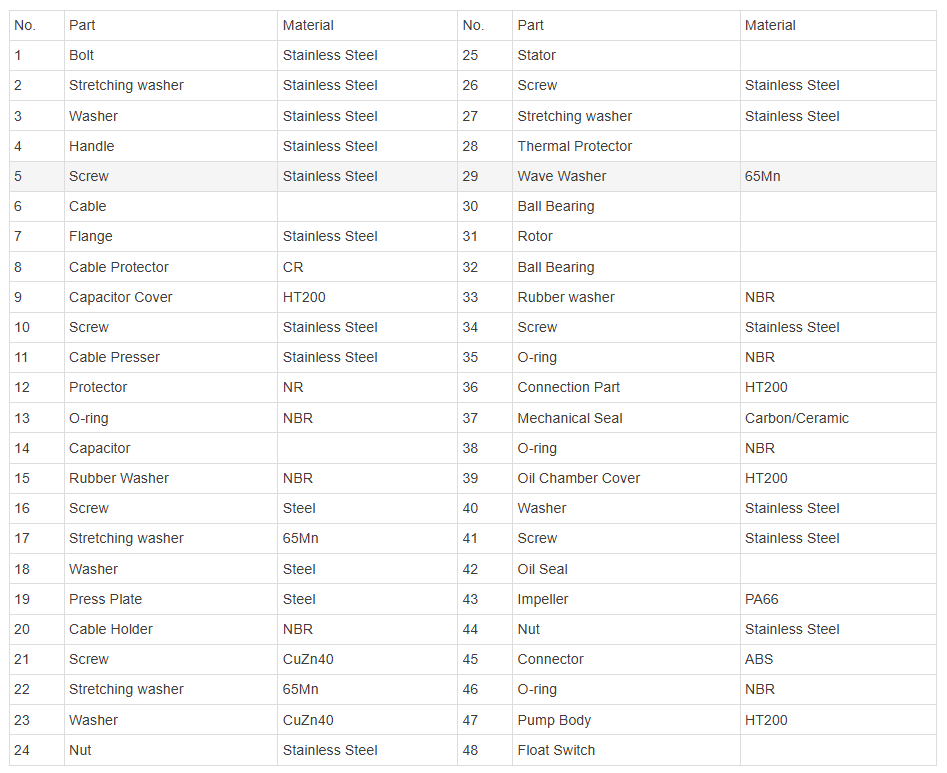Click the 'Cable Holder' cell
The width and height of the screenshot is (947, 773).
[x=171, y=629]
